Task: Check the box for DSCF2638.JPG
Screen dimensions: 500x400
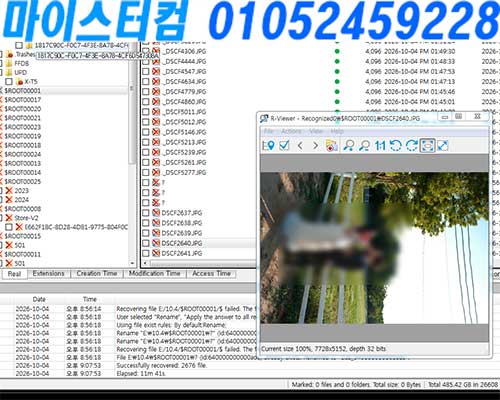Action: pyautogui.click(x=146, y=223)
